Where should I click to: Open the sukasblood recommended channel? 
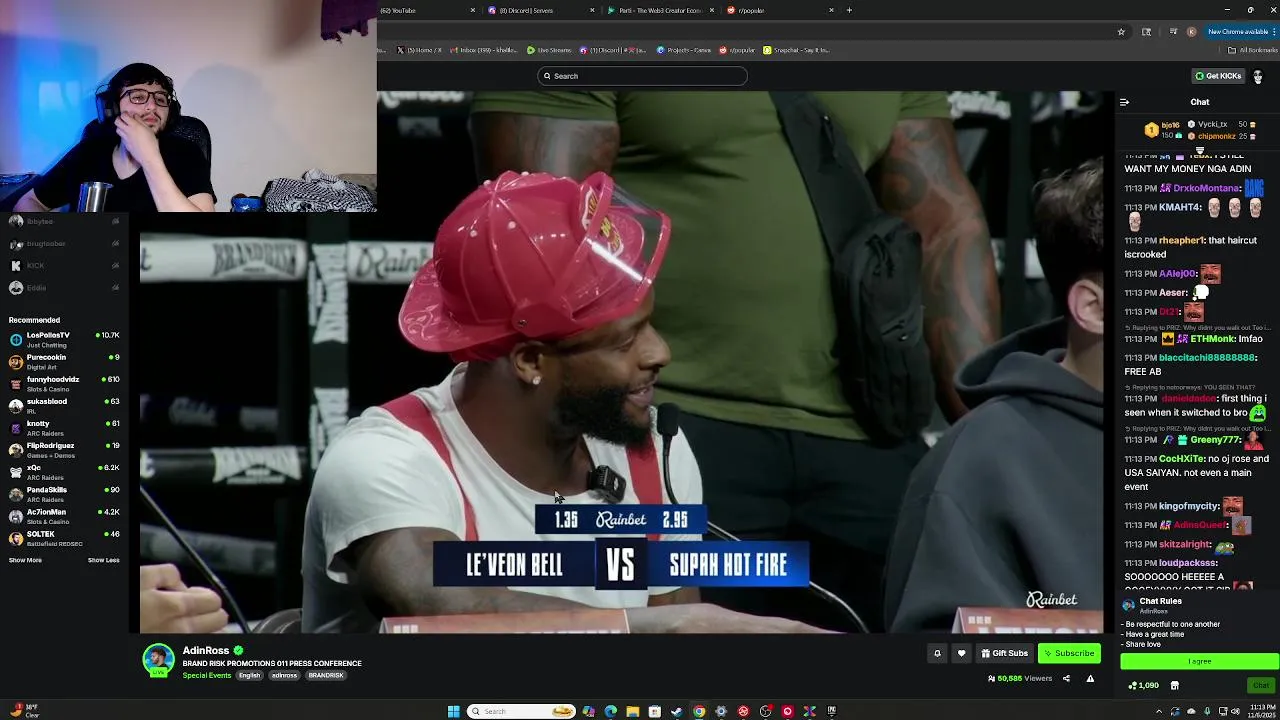(64, 405)
